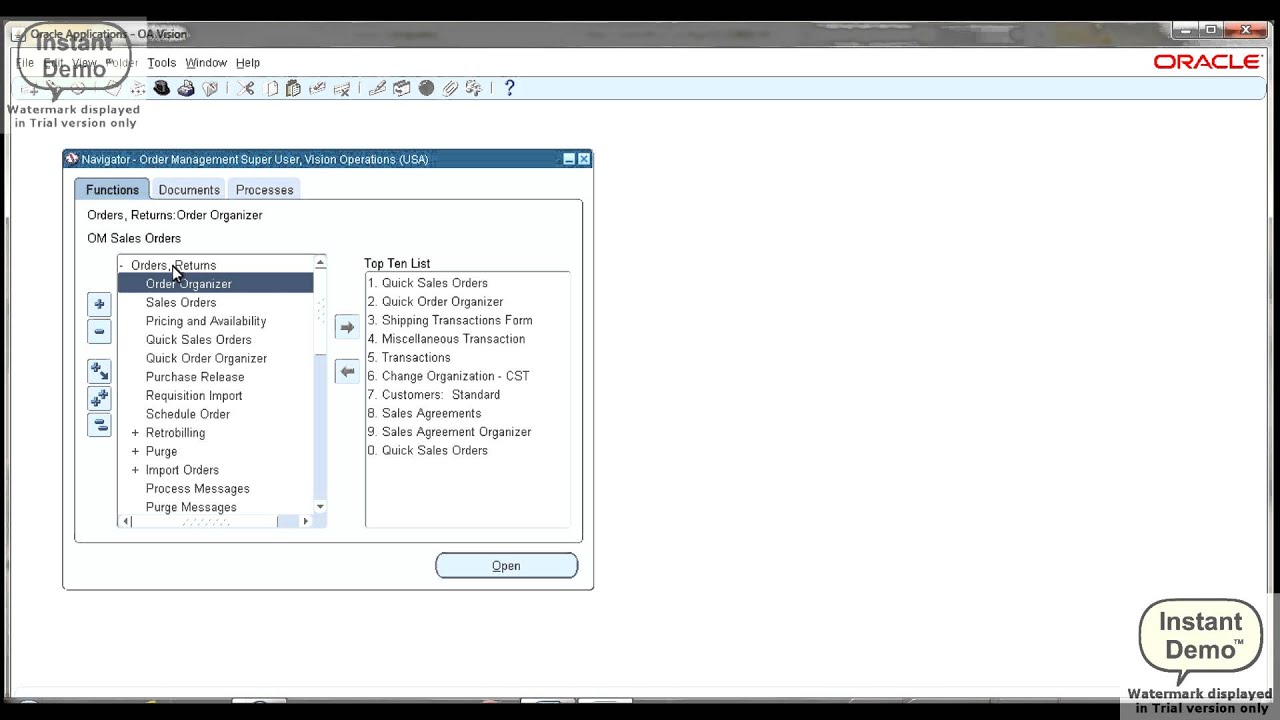The image size is (1280, 720).
Task: Click the Expand All Children button
Action: pos(99,371)
